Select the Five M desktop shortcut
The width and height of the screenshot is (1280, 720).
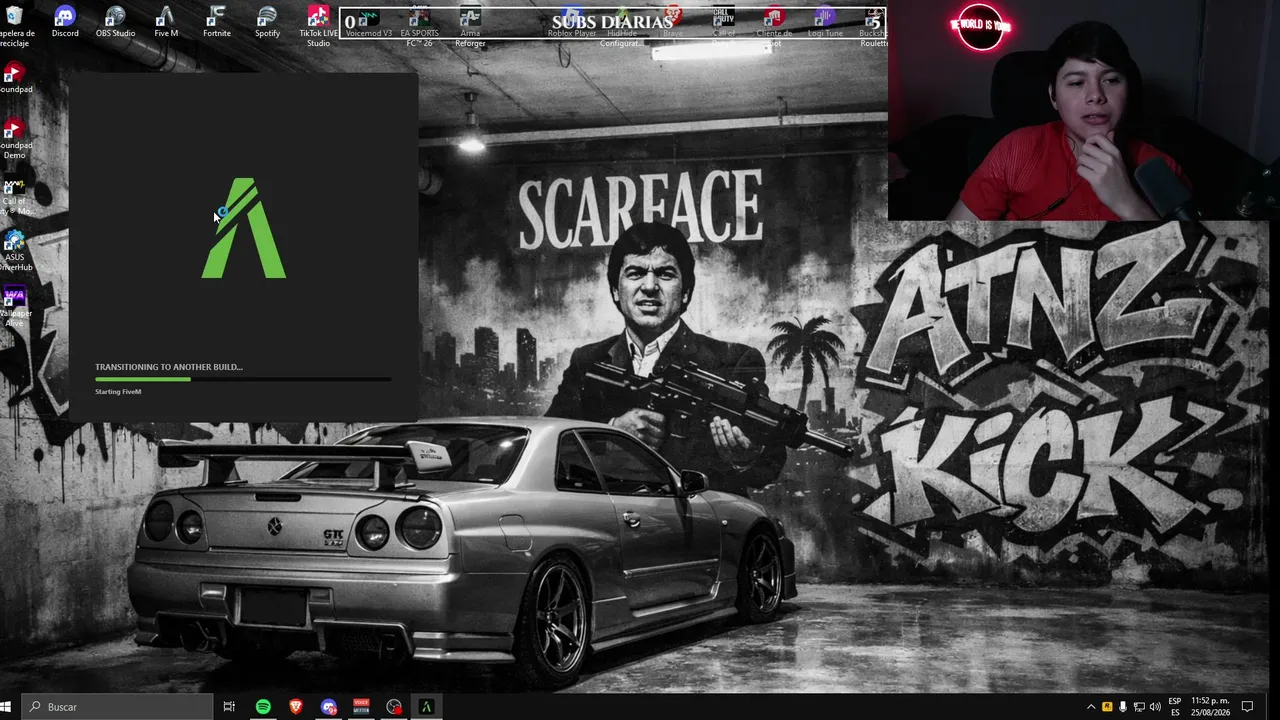[x=166, y=22]
